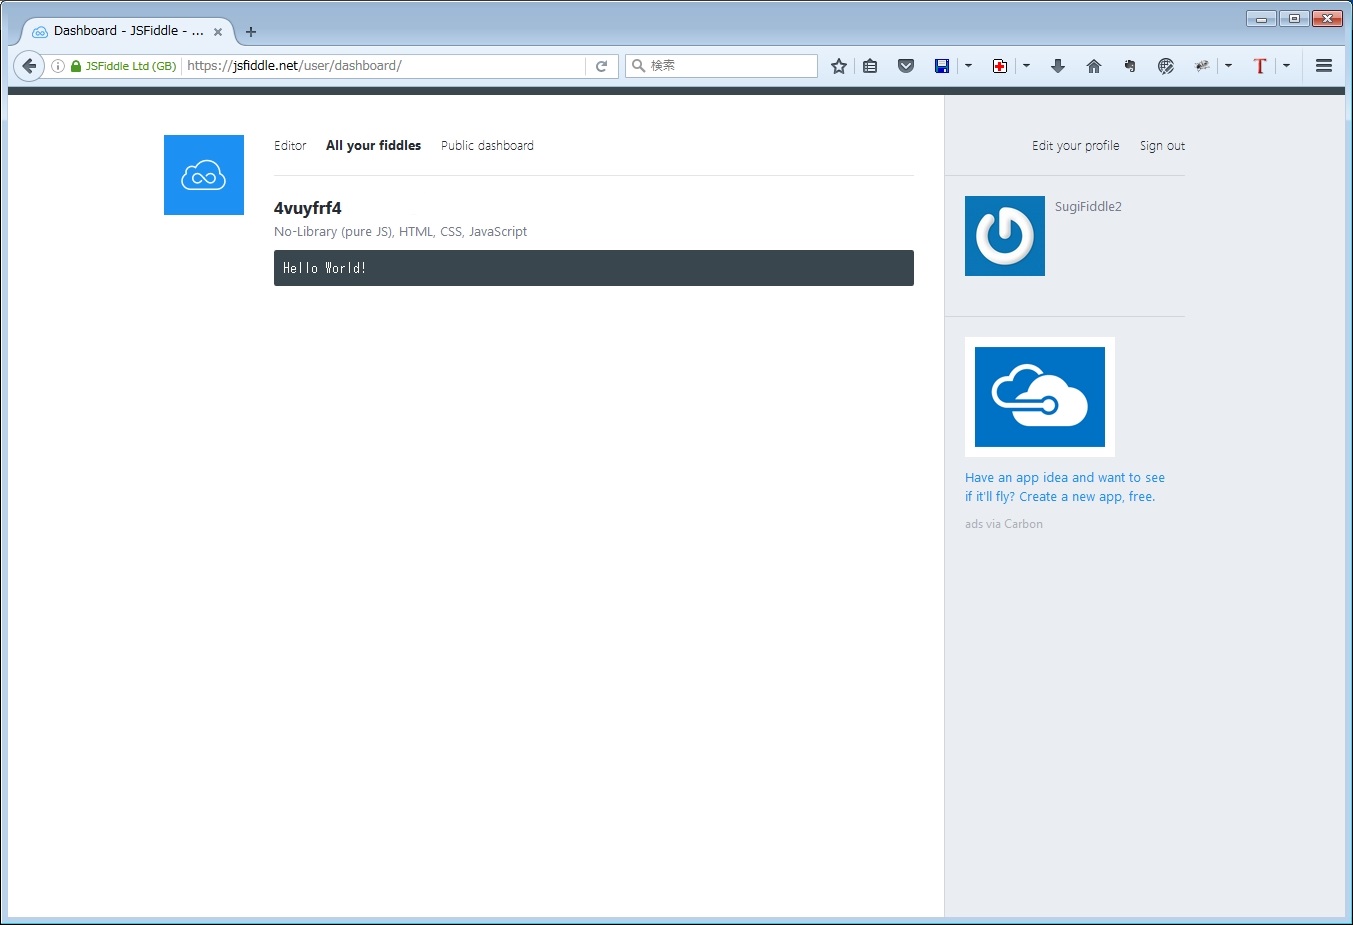Click the Evernote elephant icon
1353x925 pixels.
[1130, 66]
